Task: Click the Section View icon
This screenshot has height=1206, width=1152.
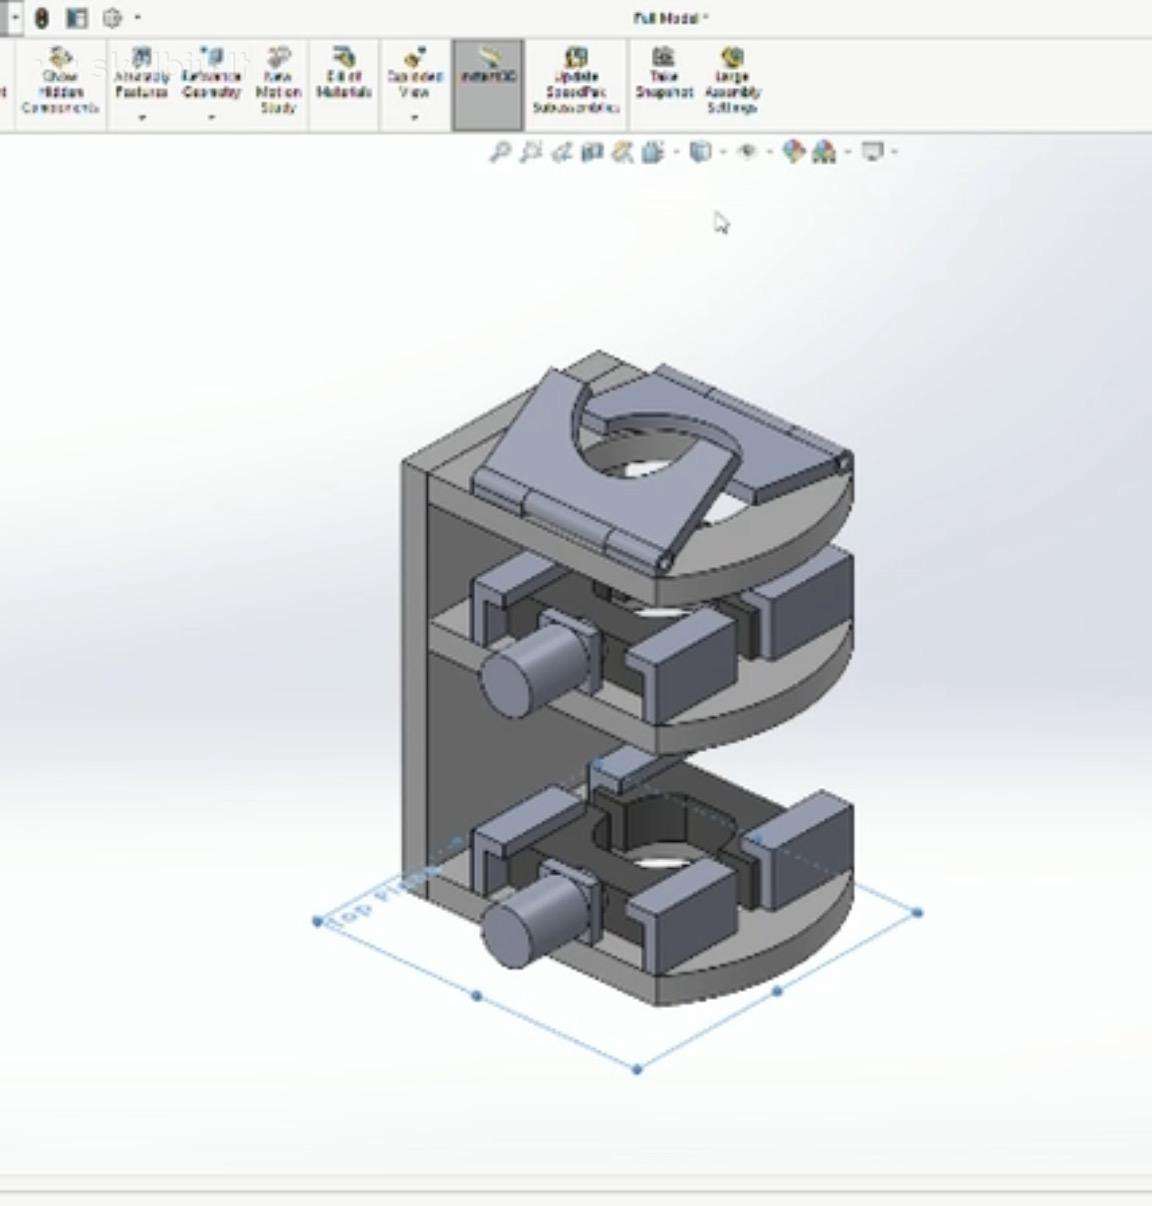Action: [x=593, y=152]
